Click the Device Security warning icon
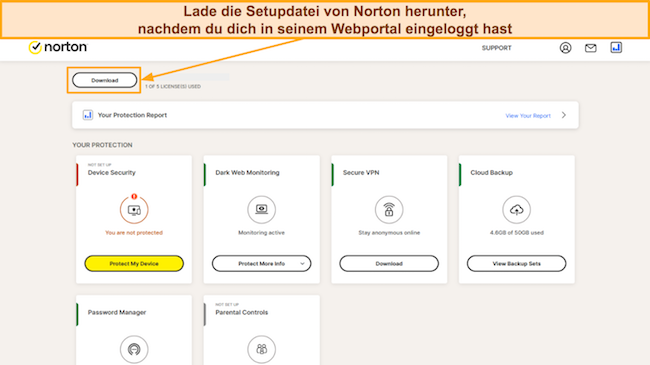 (x=134, y=209)
